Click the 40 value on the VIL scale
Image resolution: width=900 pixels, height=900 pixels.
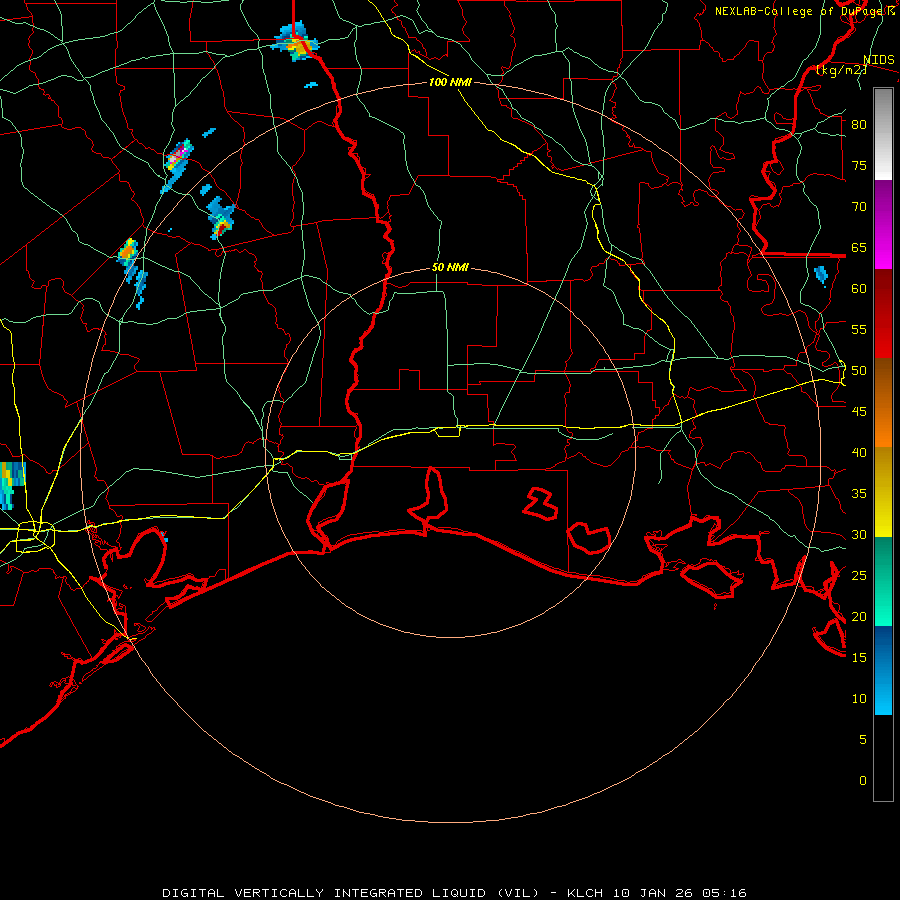click(x=859, y=453)
